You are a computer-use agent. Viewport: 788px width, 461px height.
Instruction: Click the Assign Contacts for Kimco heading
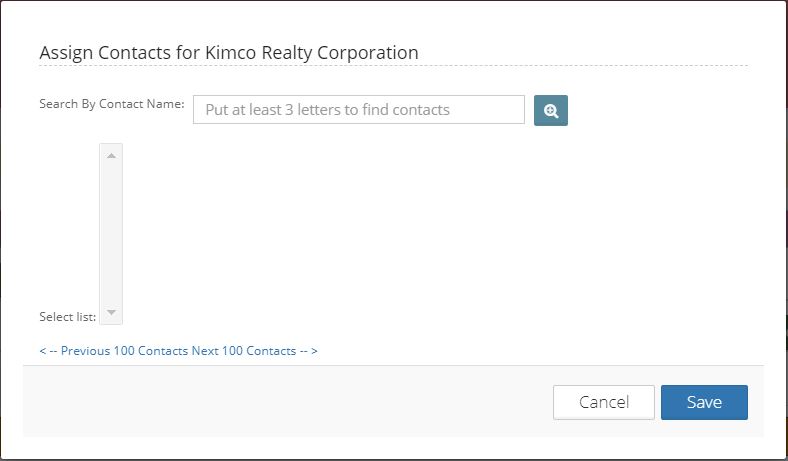[229, 53]
